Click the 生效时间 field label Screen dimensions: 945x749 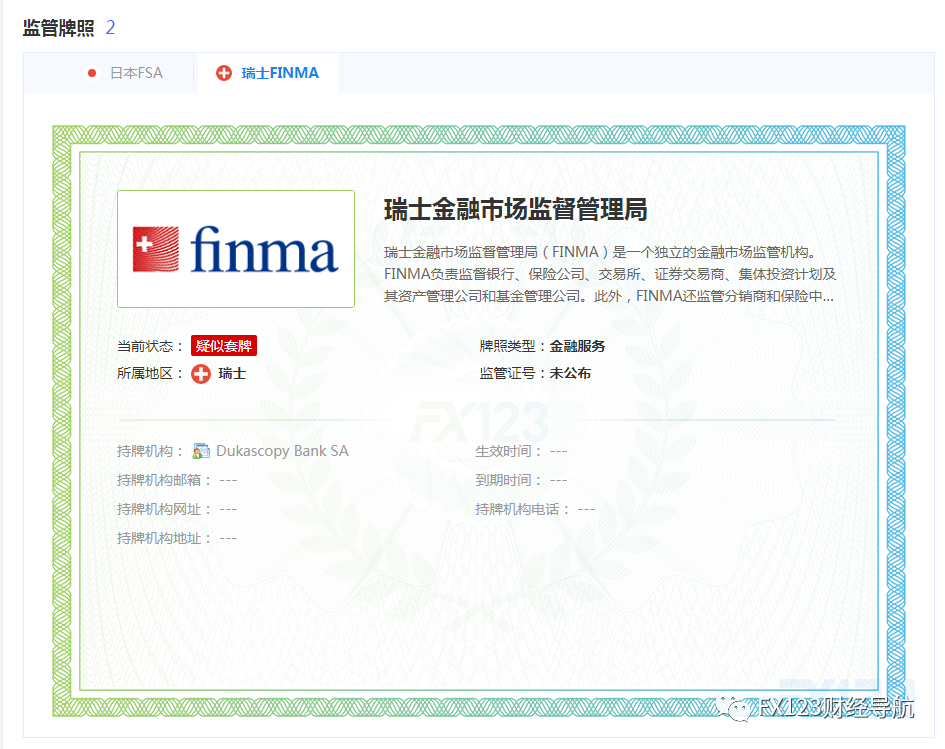(x=508, y=451)
